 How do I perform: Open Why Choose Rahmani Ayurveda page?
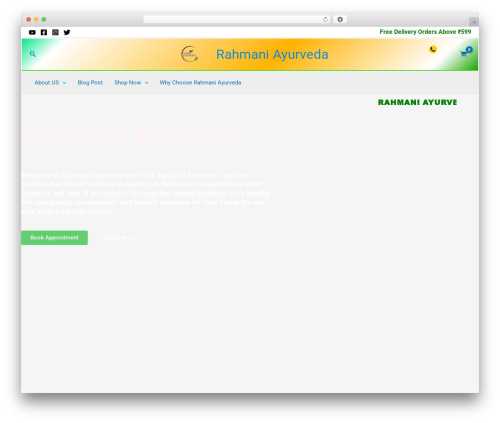pyautogui.click(x=200, y=82)
